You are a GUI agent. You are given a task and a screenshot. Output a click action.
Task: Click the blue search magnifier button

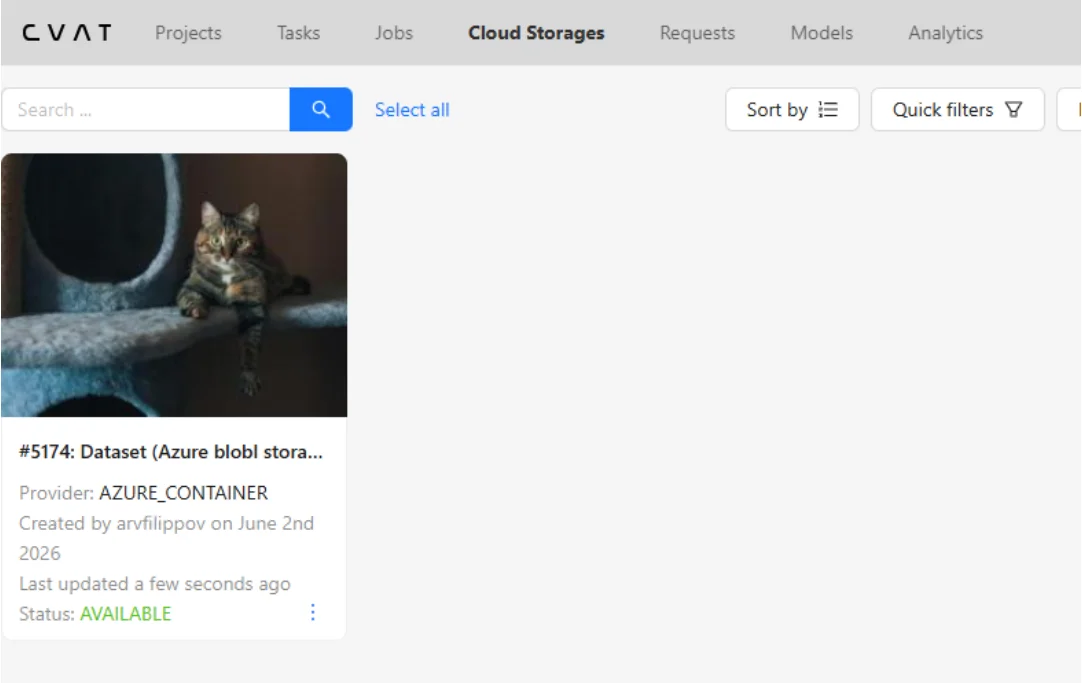pos(321,109)
